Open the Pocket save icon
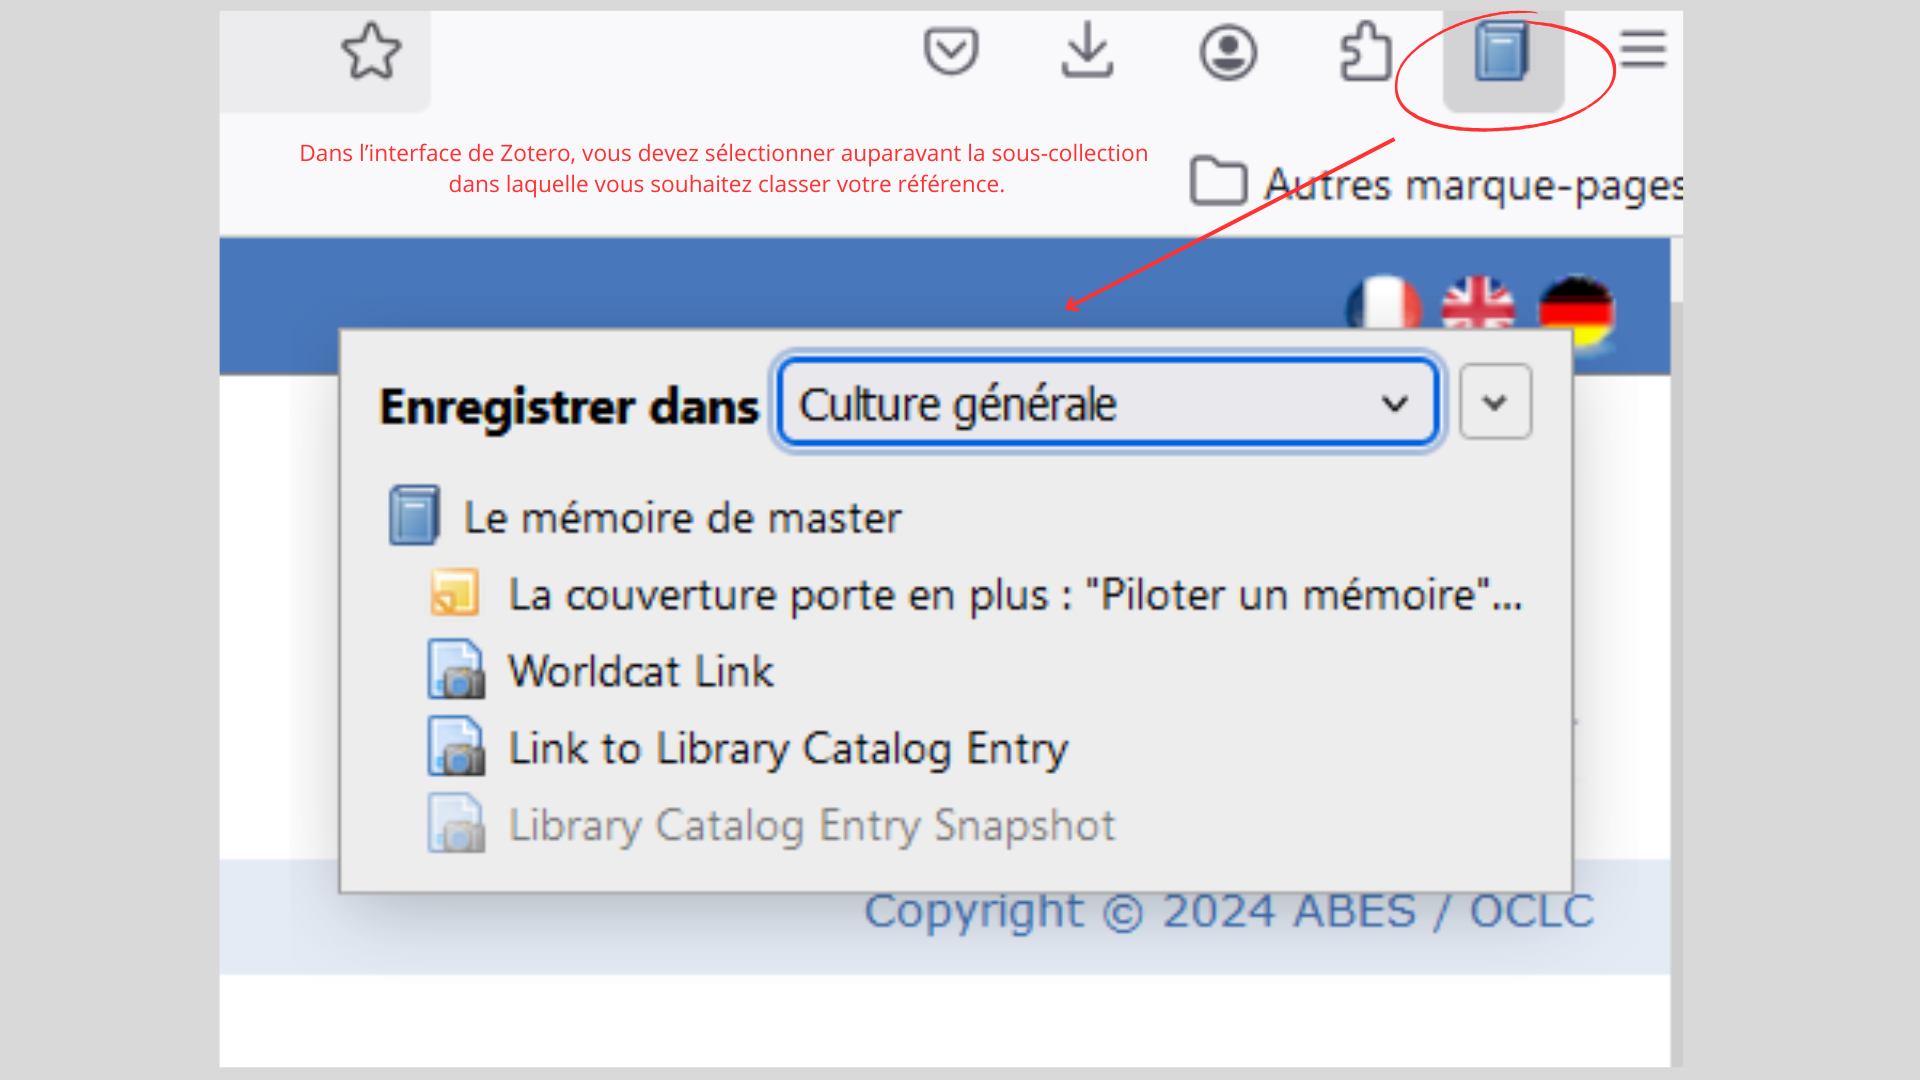The width and height of the screenshot is (1920, 1080). click(x=950, y=52)
